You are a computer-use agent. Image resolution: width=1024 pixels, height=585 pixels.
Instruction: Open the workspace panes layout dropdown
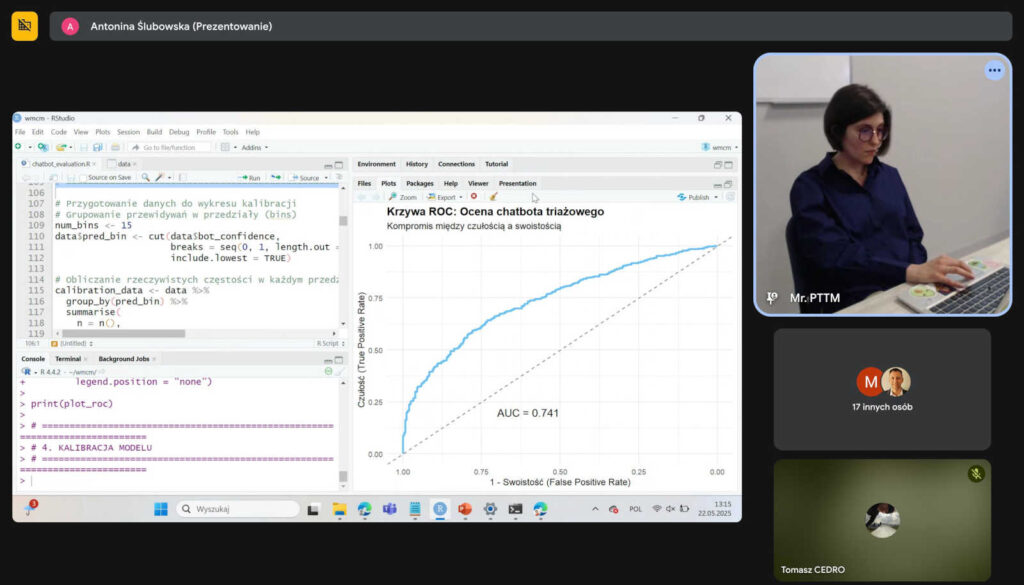pos(228,148)
